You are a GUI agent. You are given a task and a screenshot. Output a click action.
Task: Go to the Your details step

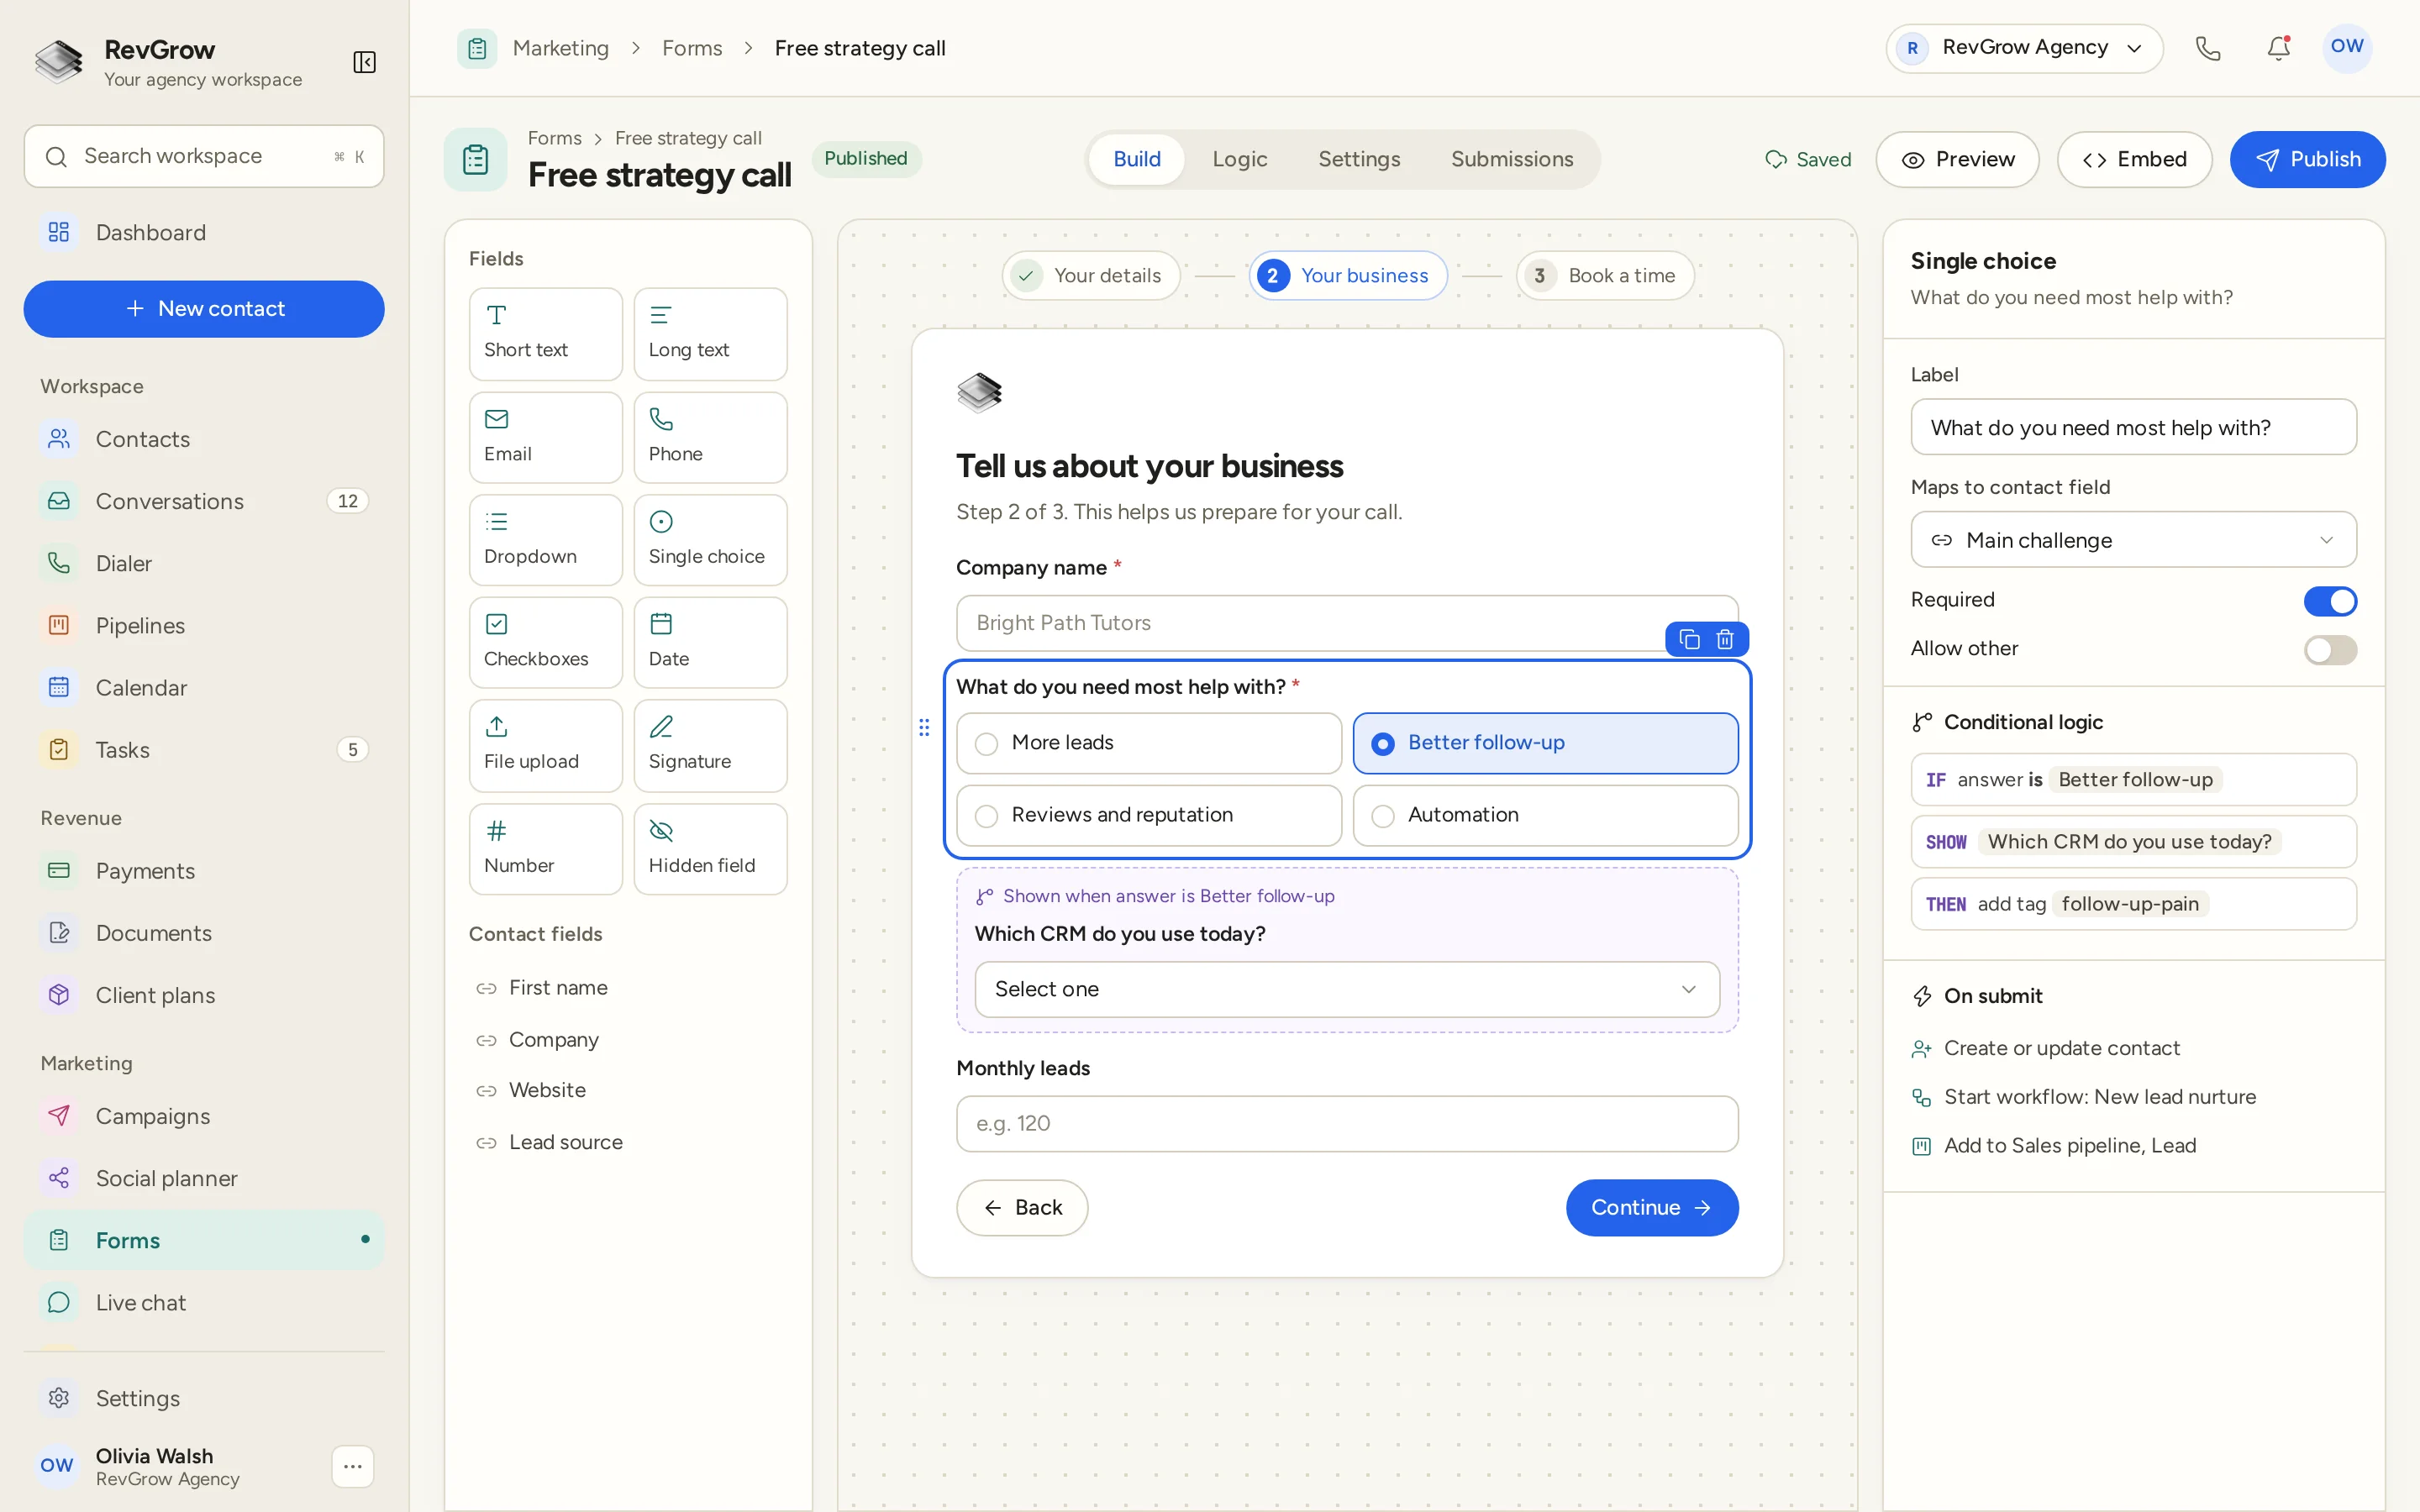1090,275
